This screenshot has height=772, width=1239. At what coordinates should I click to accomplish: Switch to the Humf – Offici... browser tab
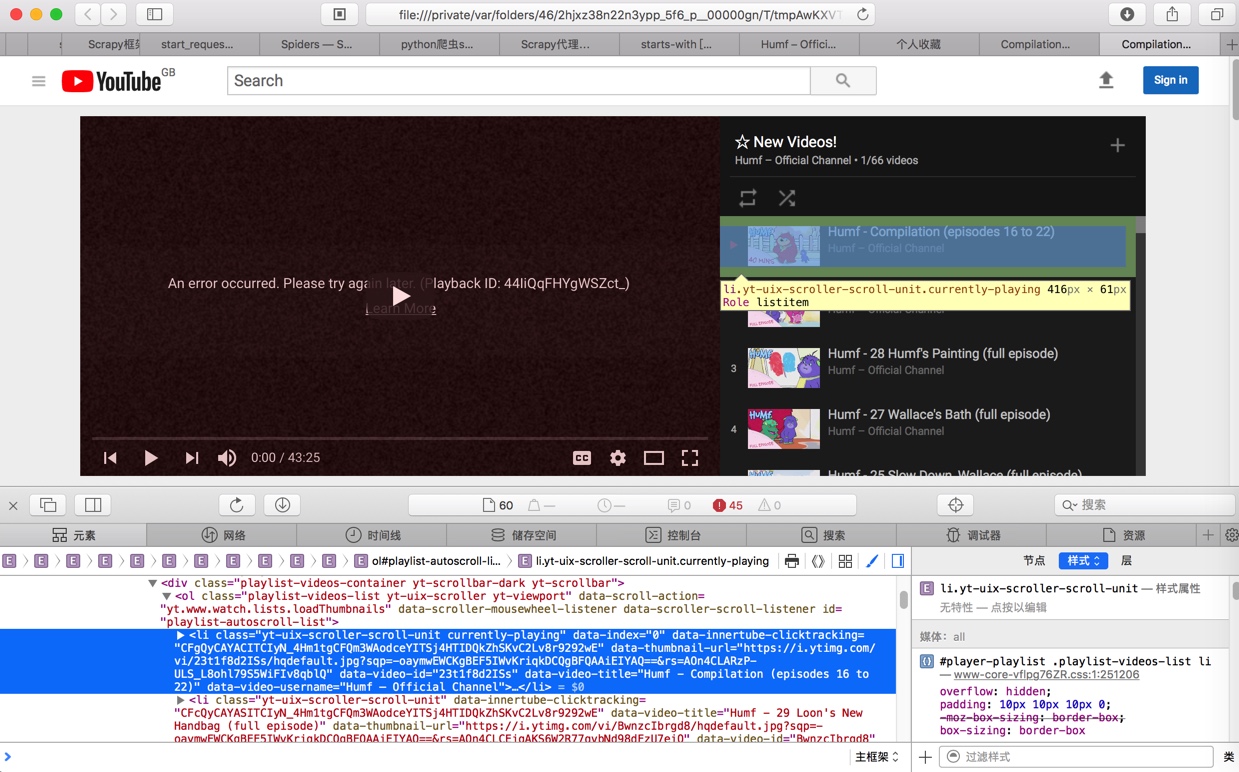798,44
